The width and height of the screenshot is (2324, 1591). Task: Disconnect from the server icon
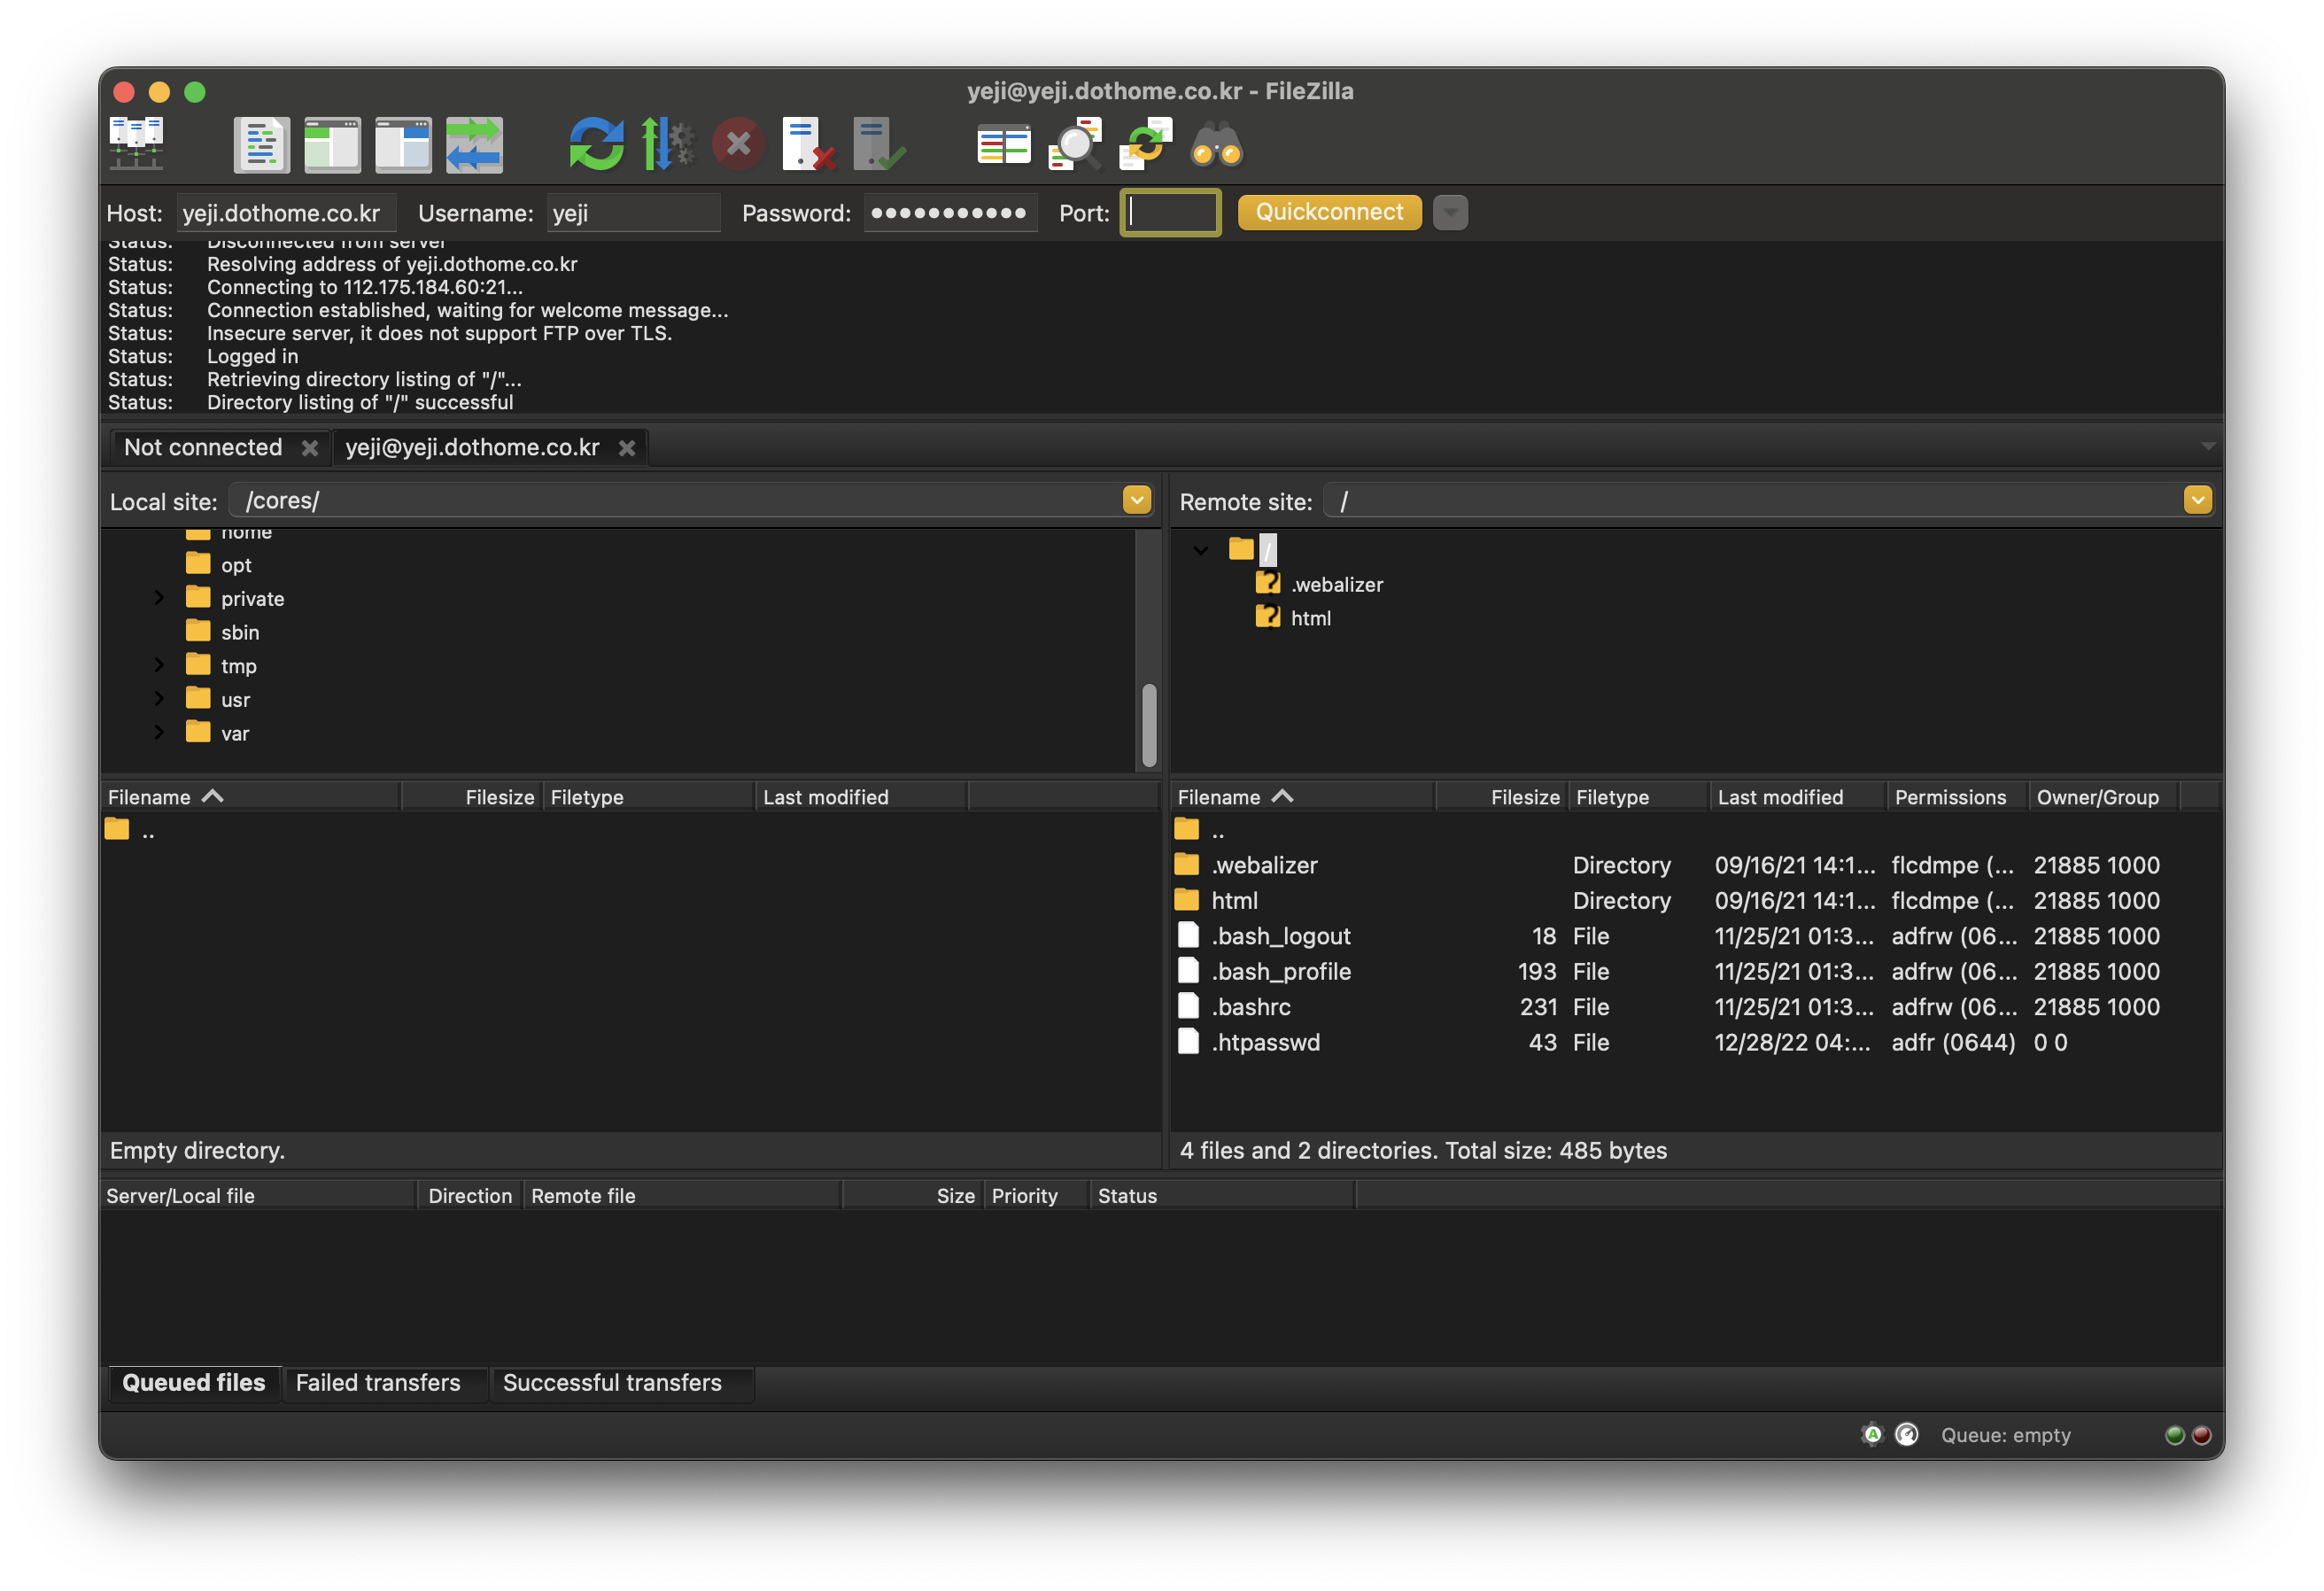[808, 144]
